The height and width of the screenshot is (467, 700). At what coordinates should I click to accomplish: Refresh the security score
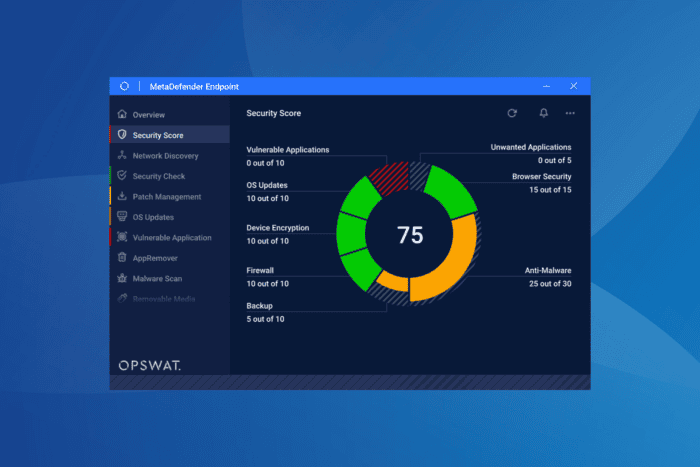coord(512,113)
